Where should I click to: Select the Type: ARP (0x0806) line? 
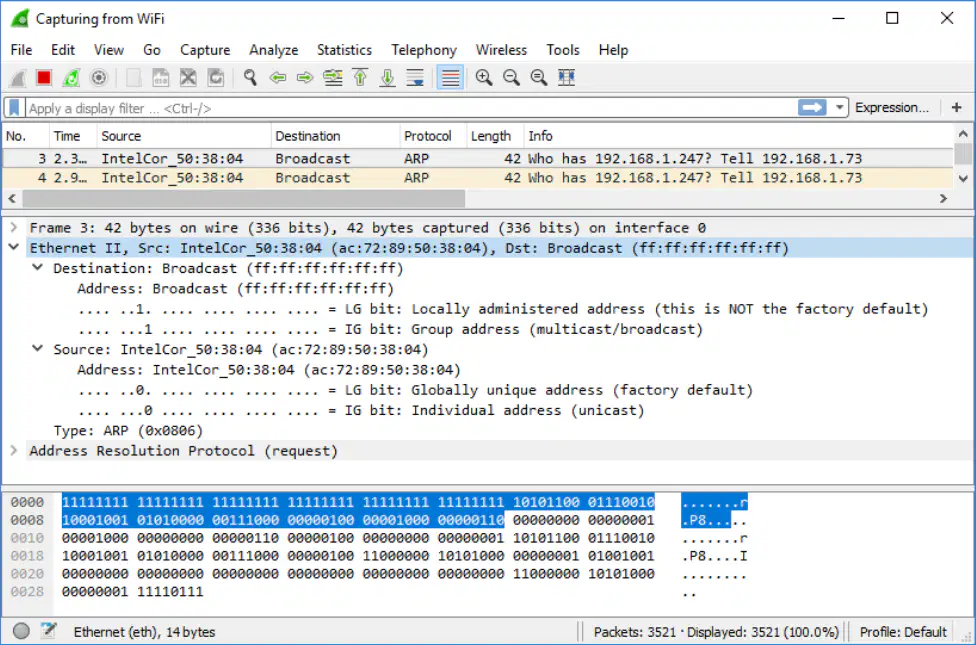[128, 431]
